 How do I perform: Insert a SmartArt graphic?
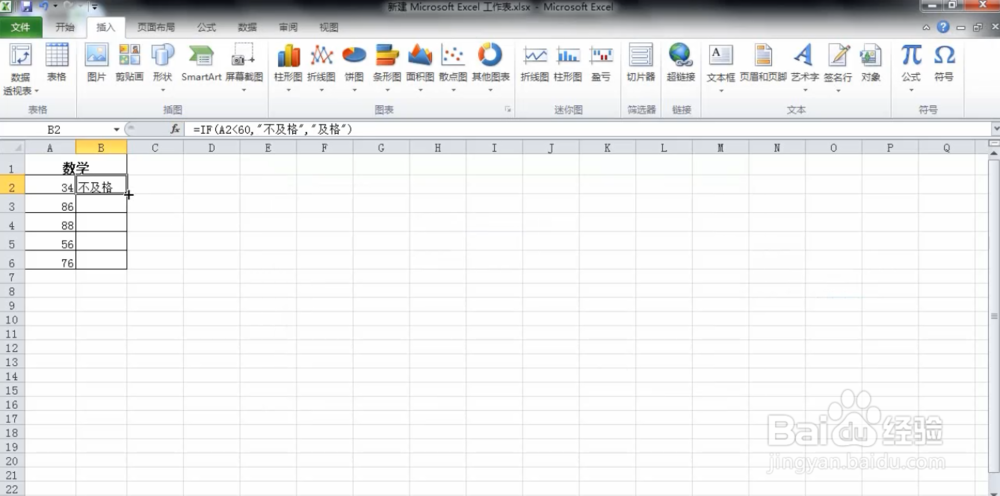201,64
